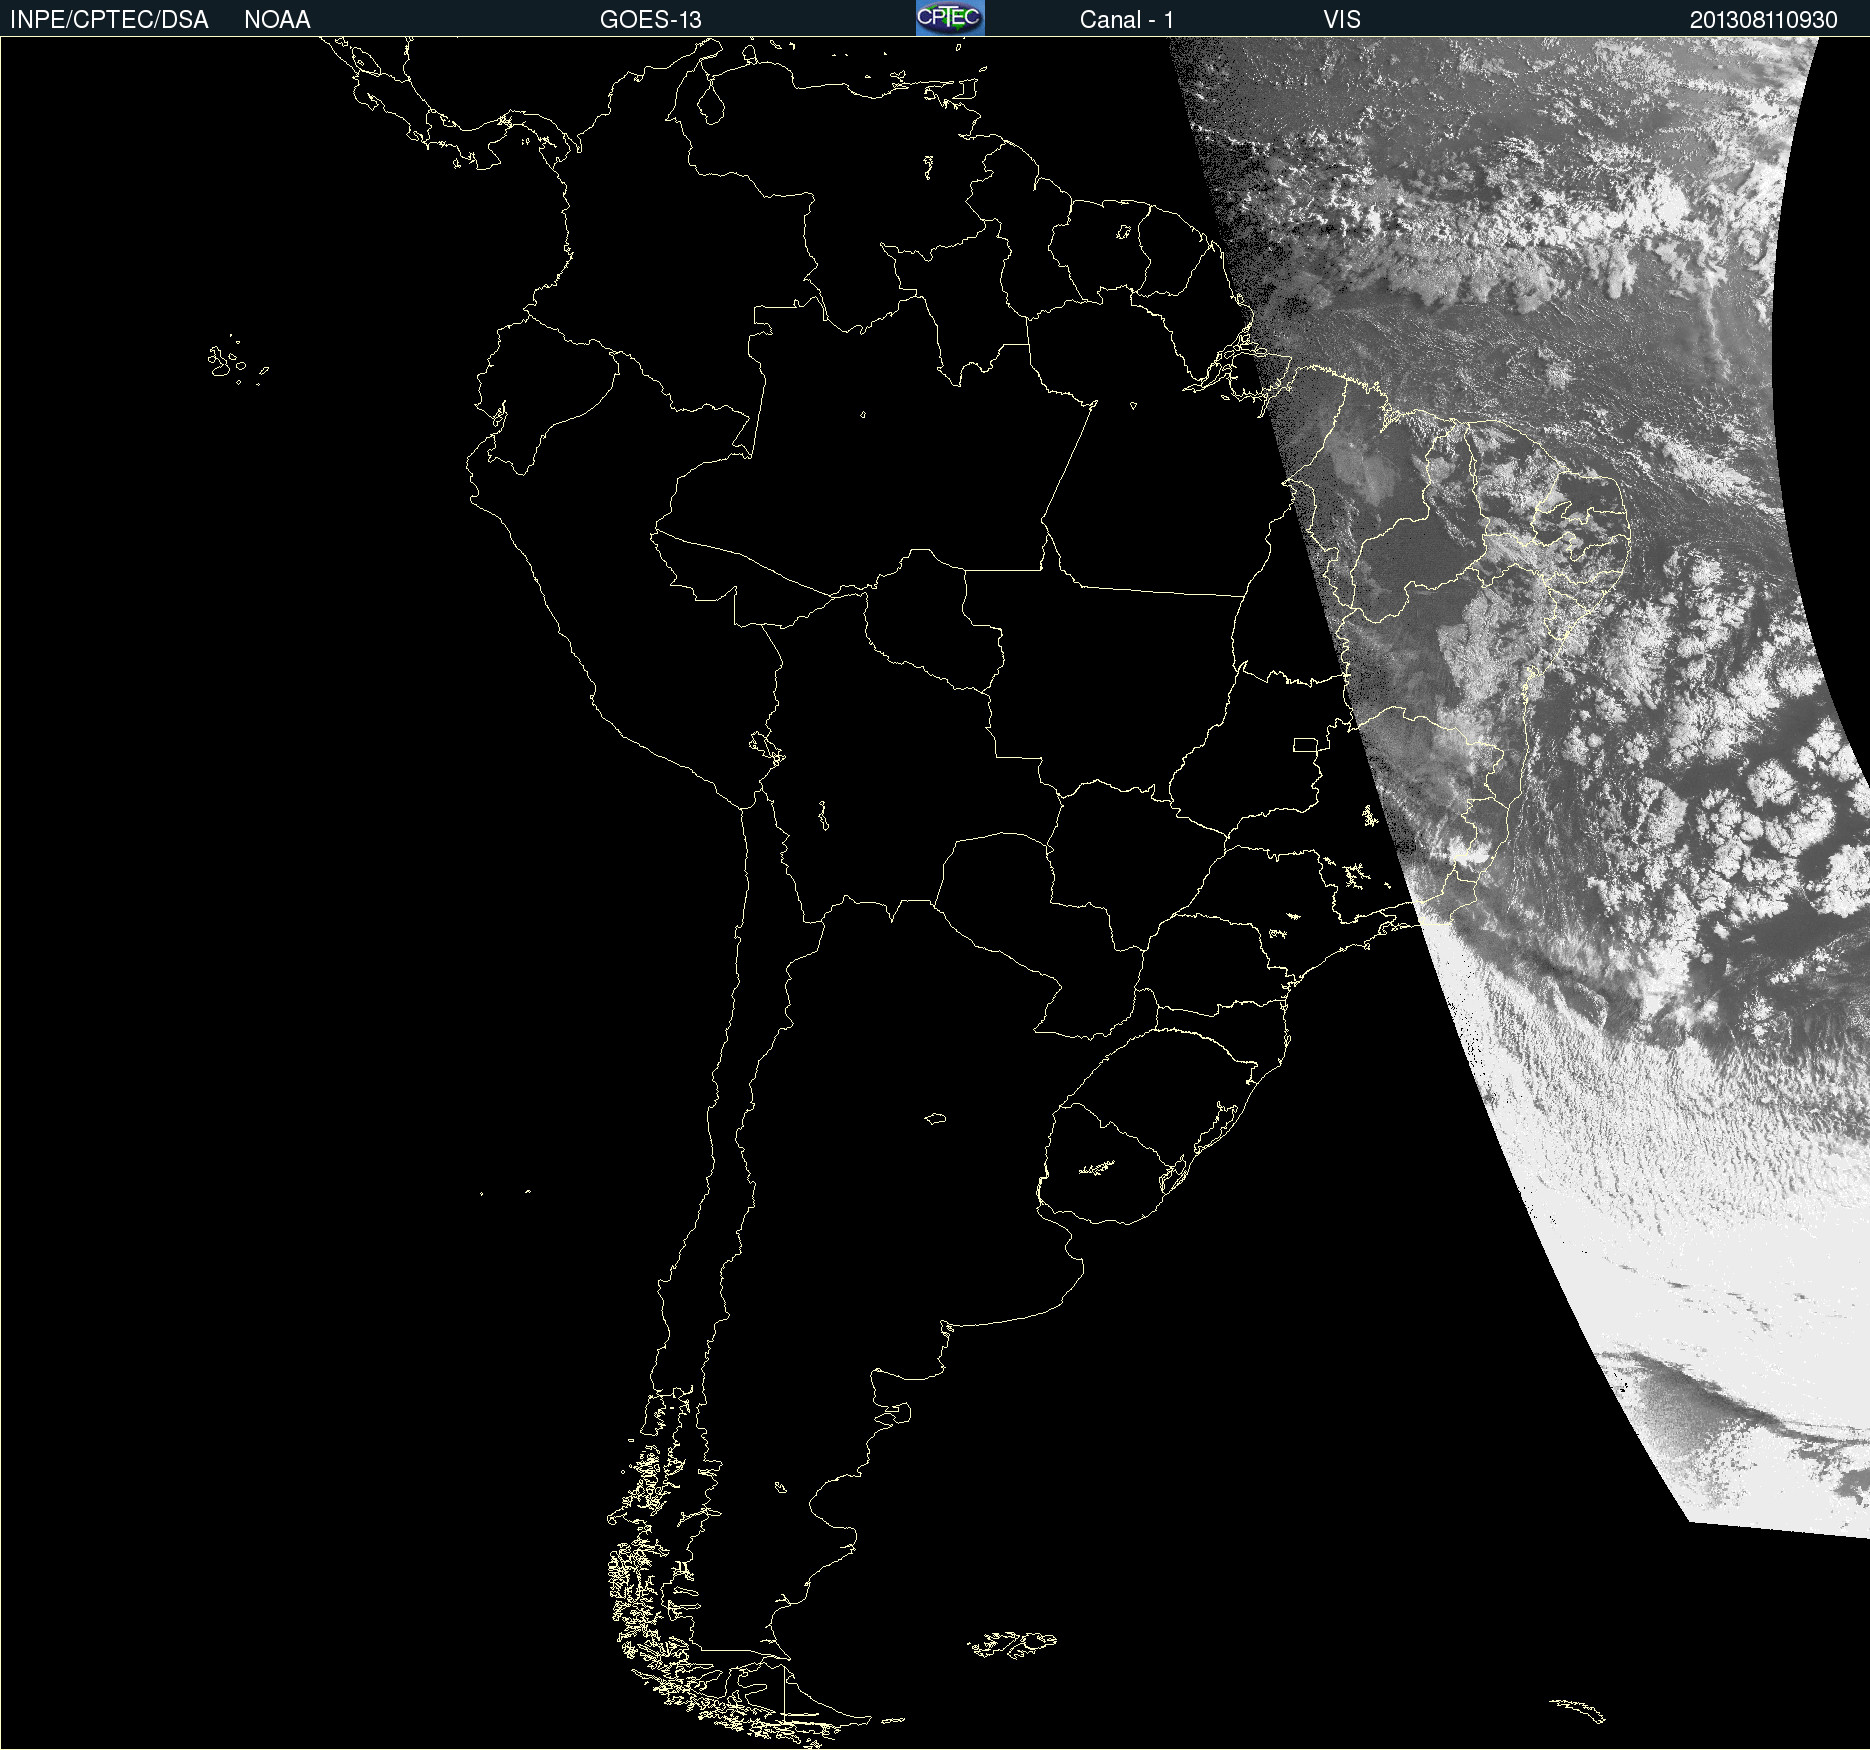Click the NOAA label
Screen dimensions: 1870x1750
pos(277,20)
